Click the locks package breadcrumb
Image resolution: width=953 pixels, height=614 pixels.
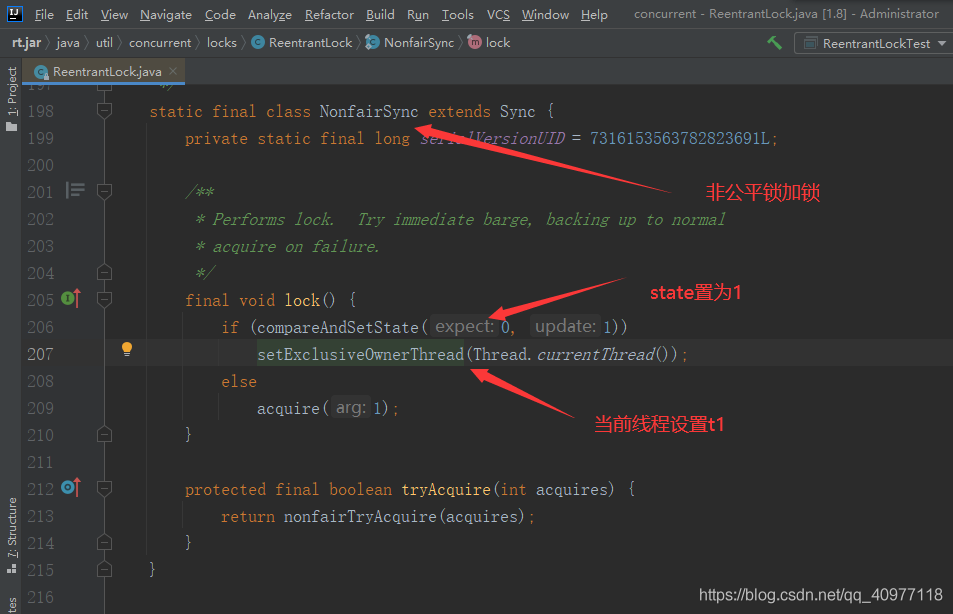221,43
